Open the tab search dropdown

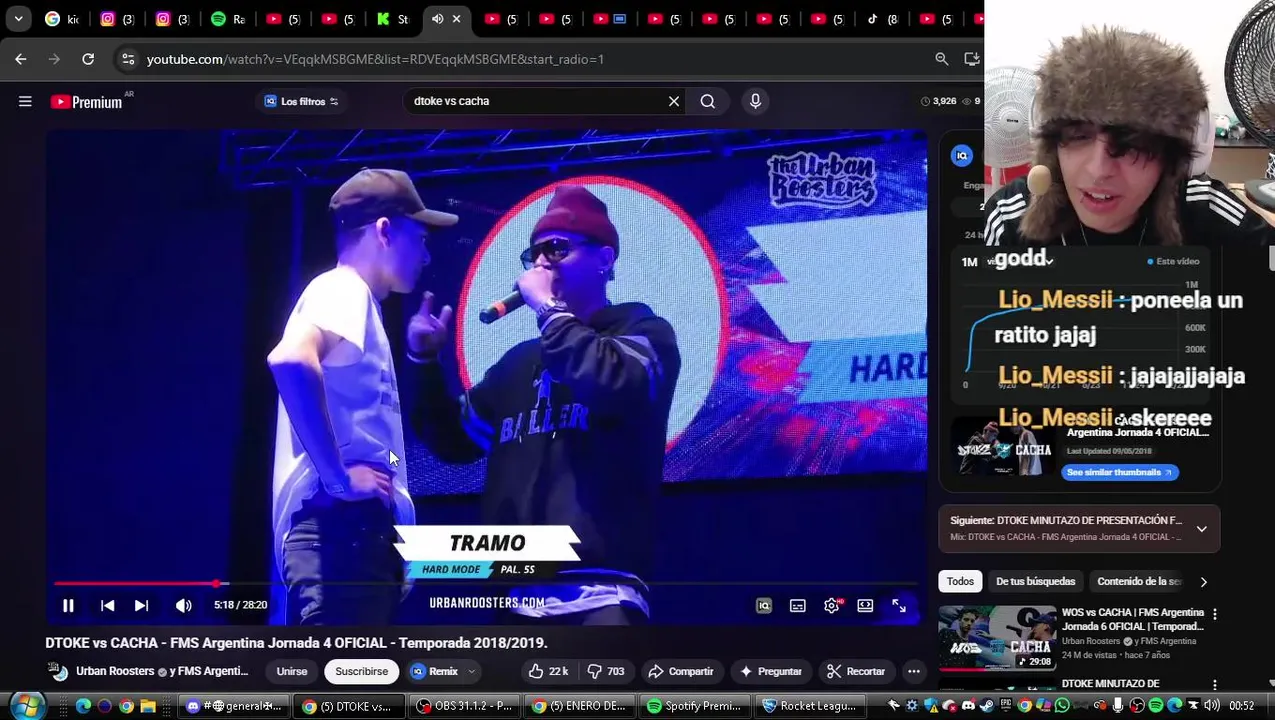[x=18, y=19]
